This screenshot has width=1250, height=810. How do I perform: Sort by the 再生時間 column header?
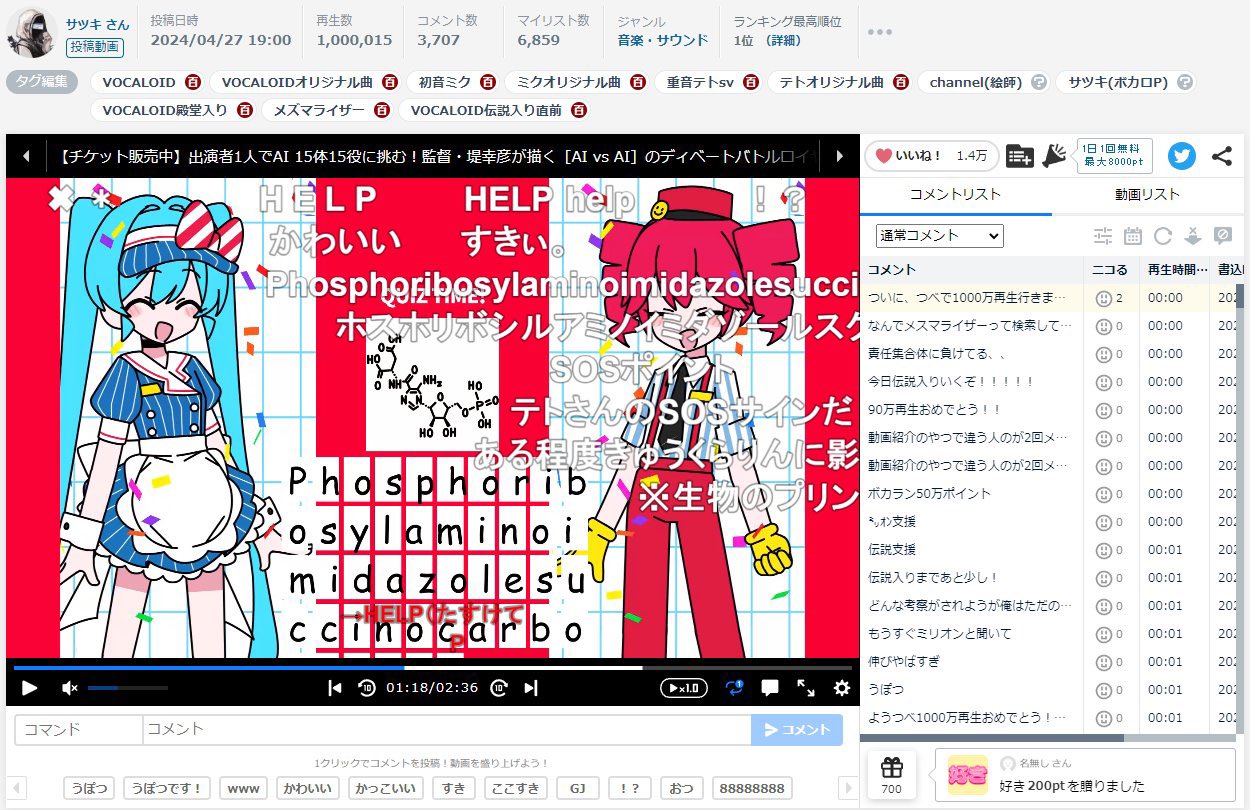(x=1174, y=269)
